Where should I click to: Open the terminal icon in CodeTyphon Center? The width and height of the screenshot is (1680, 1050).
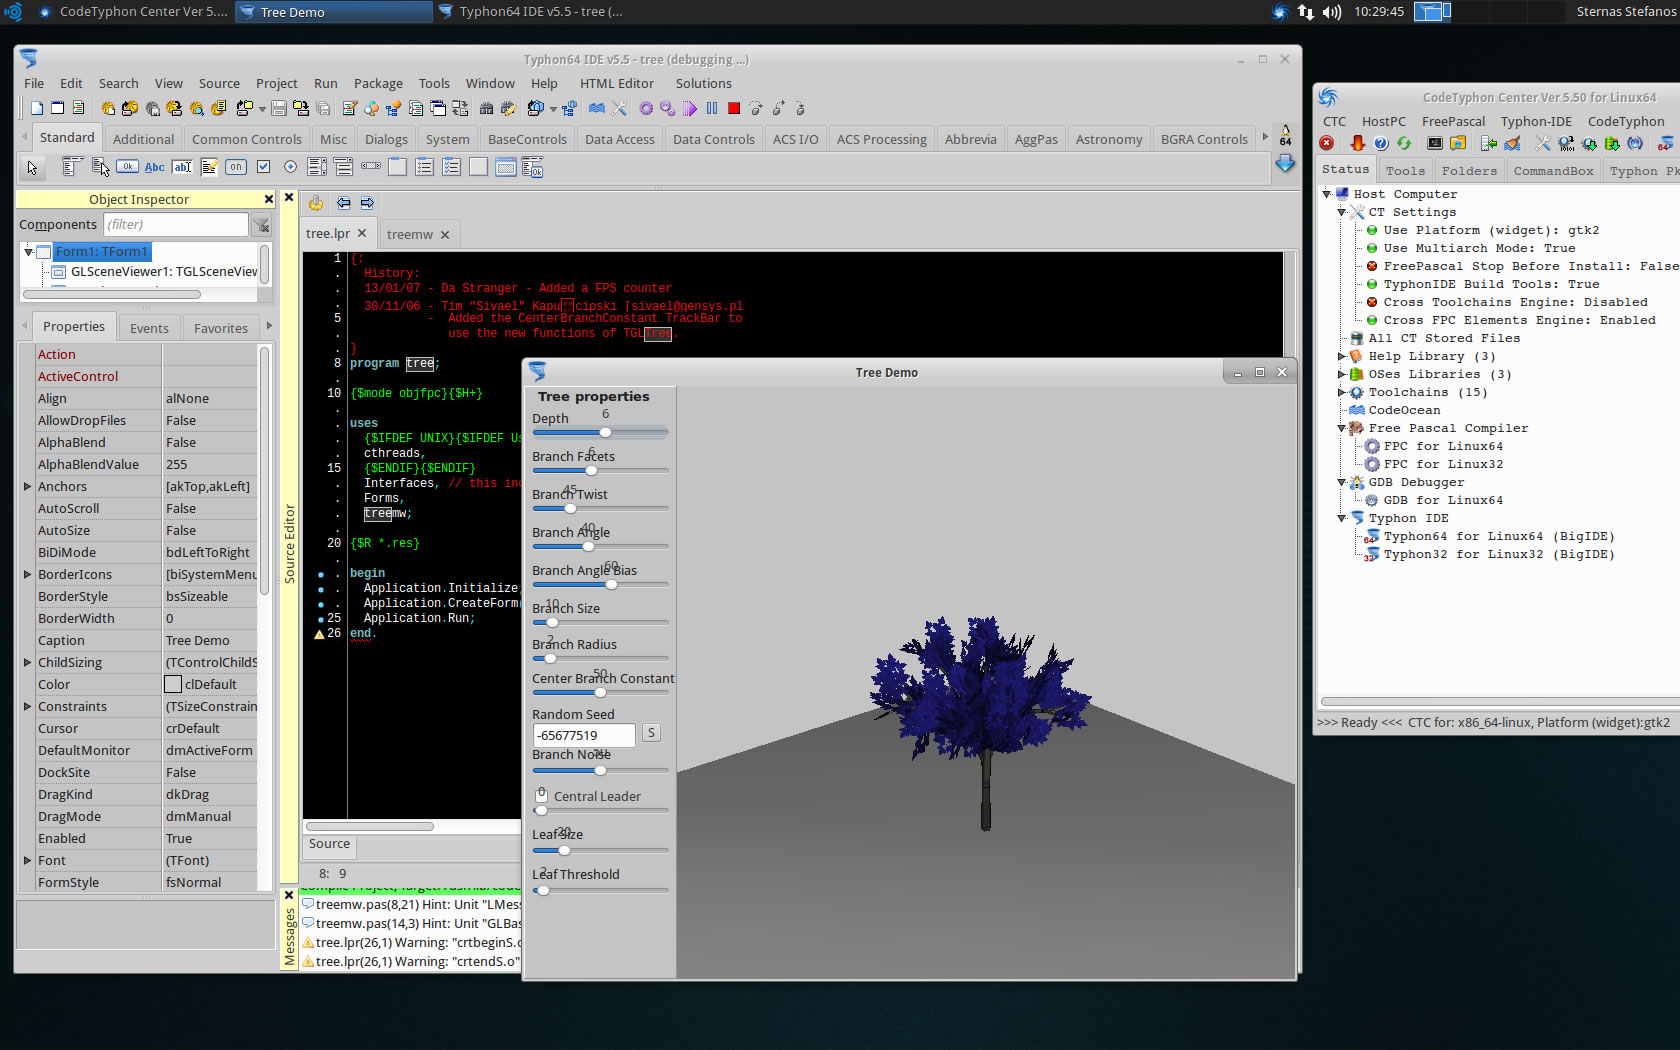point(1434,144)
